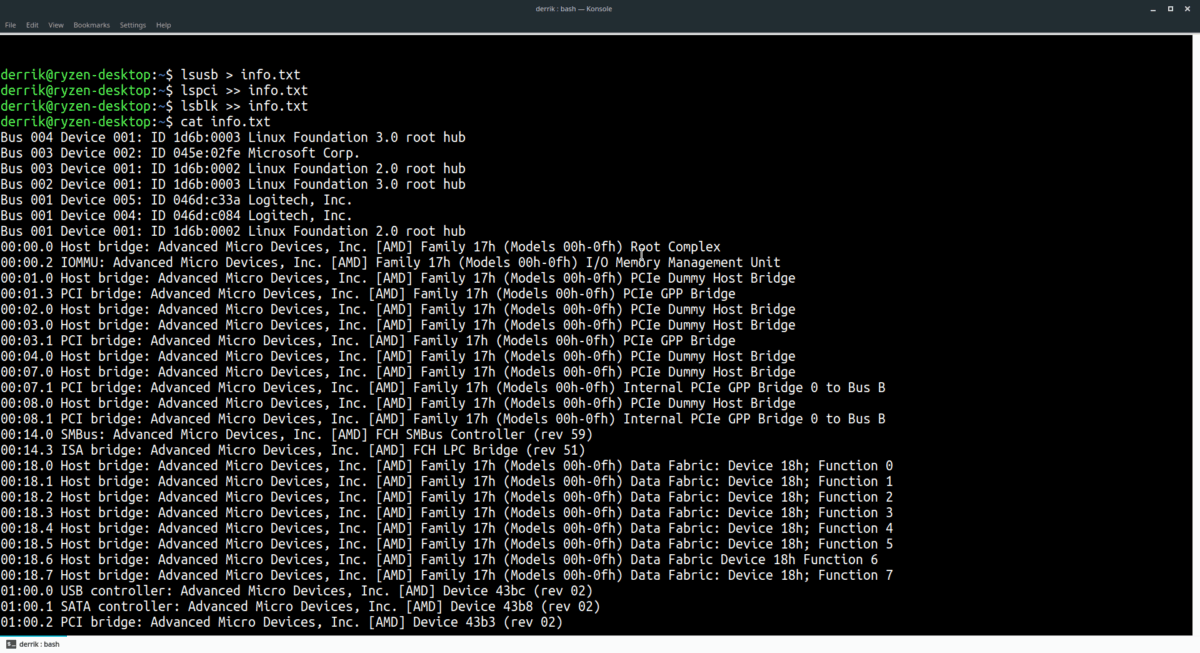Click the '00:14.3 ISA bridge' line
The height and width of the screenshot is (653, 1200).
pyautogui.click(x=293, y=451)
